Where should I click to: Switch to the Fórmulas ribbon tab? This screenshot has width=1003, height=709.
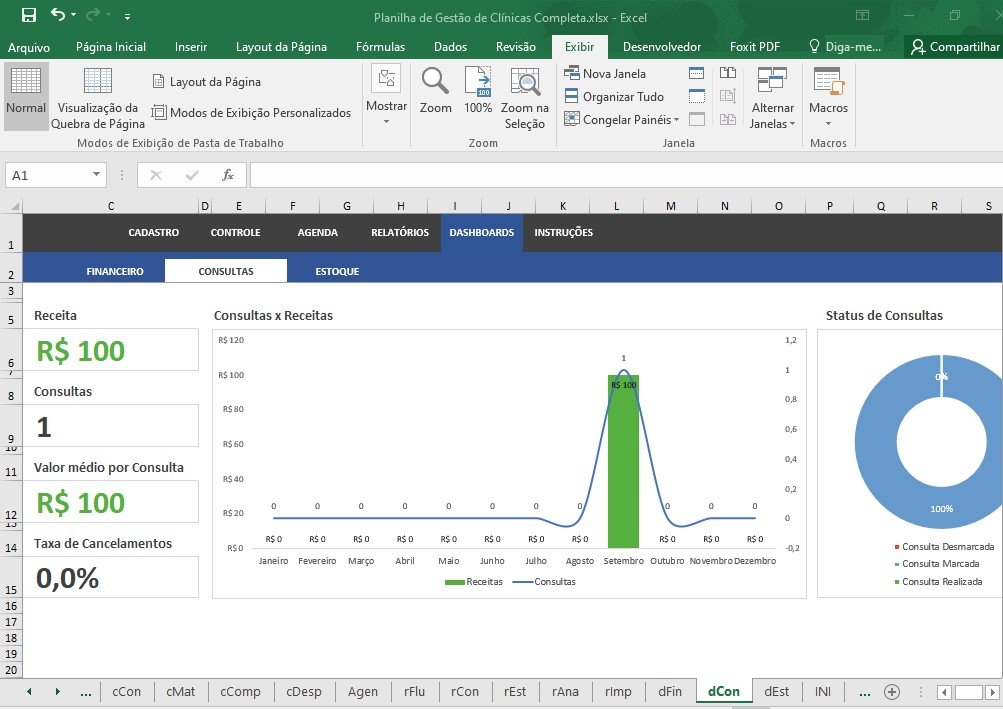(x=380, y=47)
